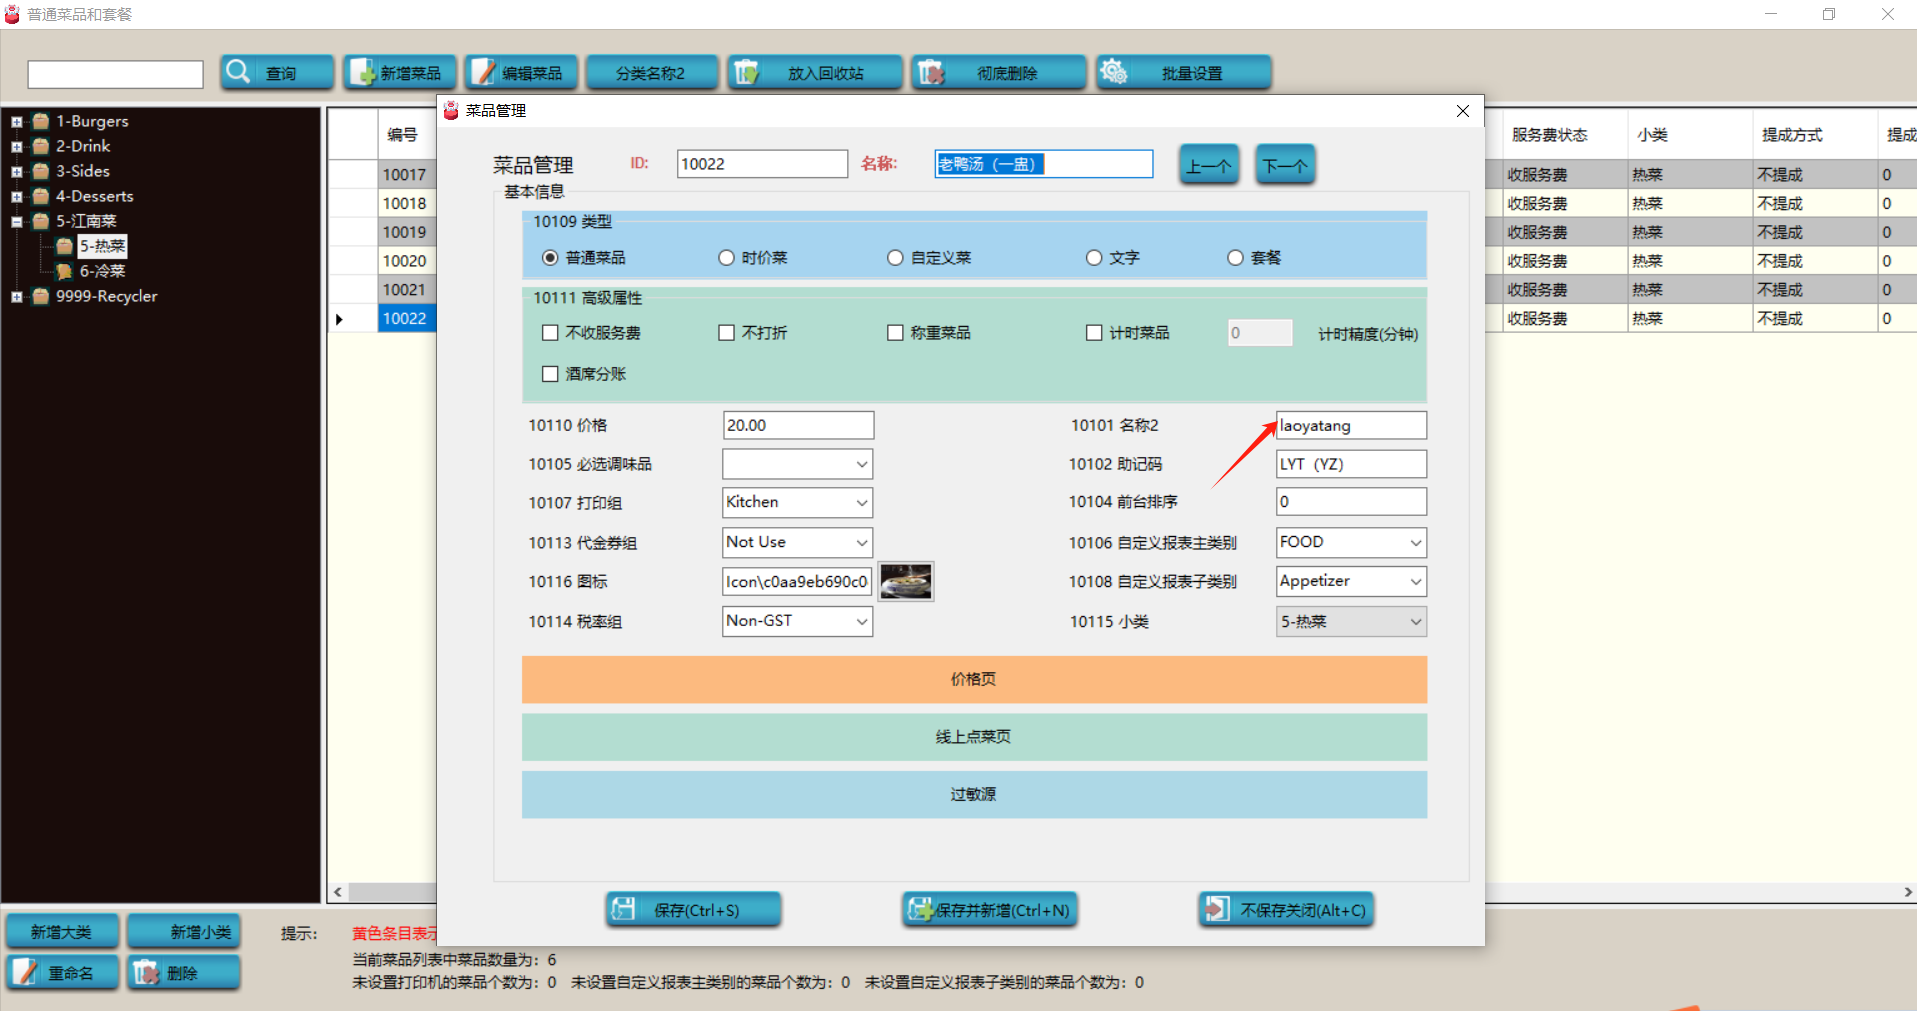Check the 称重菜品 checkbox
Viewport: 1917px width, 1011px height.
coord(895,333)
